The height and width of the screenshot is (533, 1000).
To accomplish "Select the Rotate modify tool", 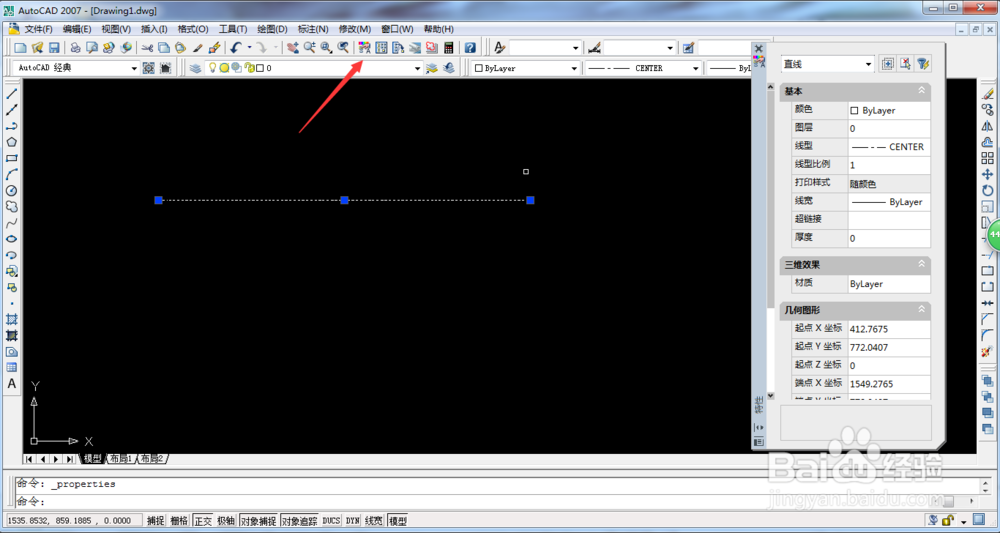I will click(x=987, y=191).
